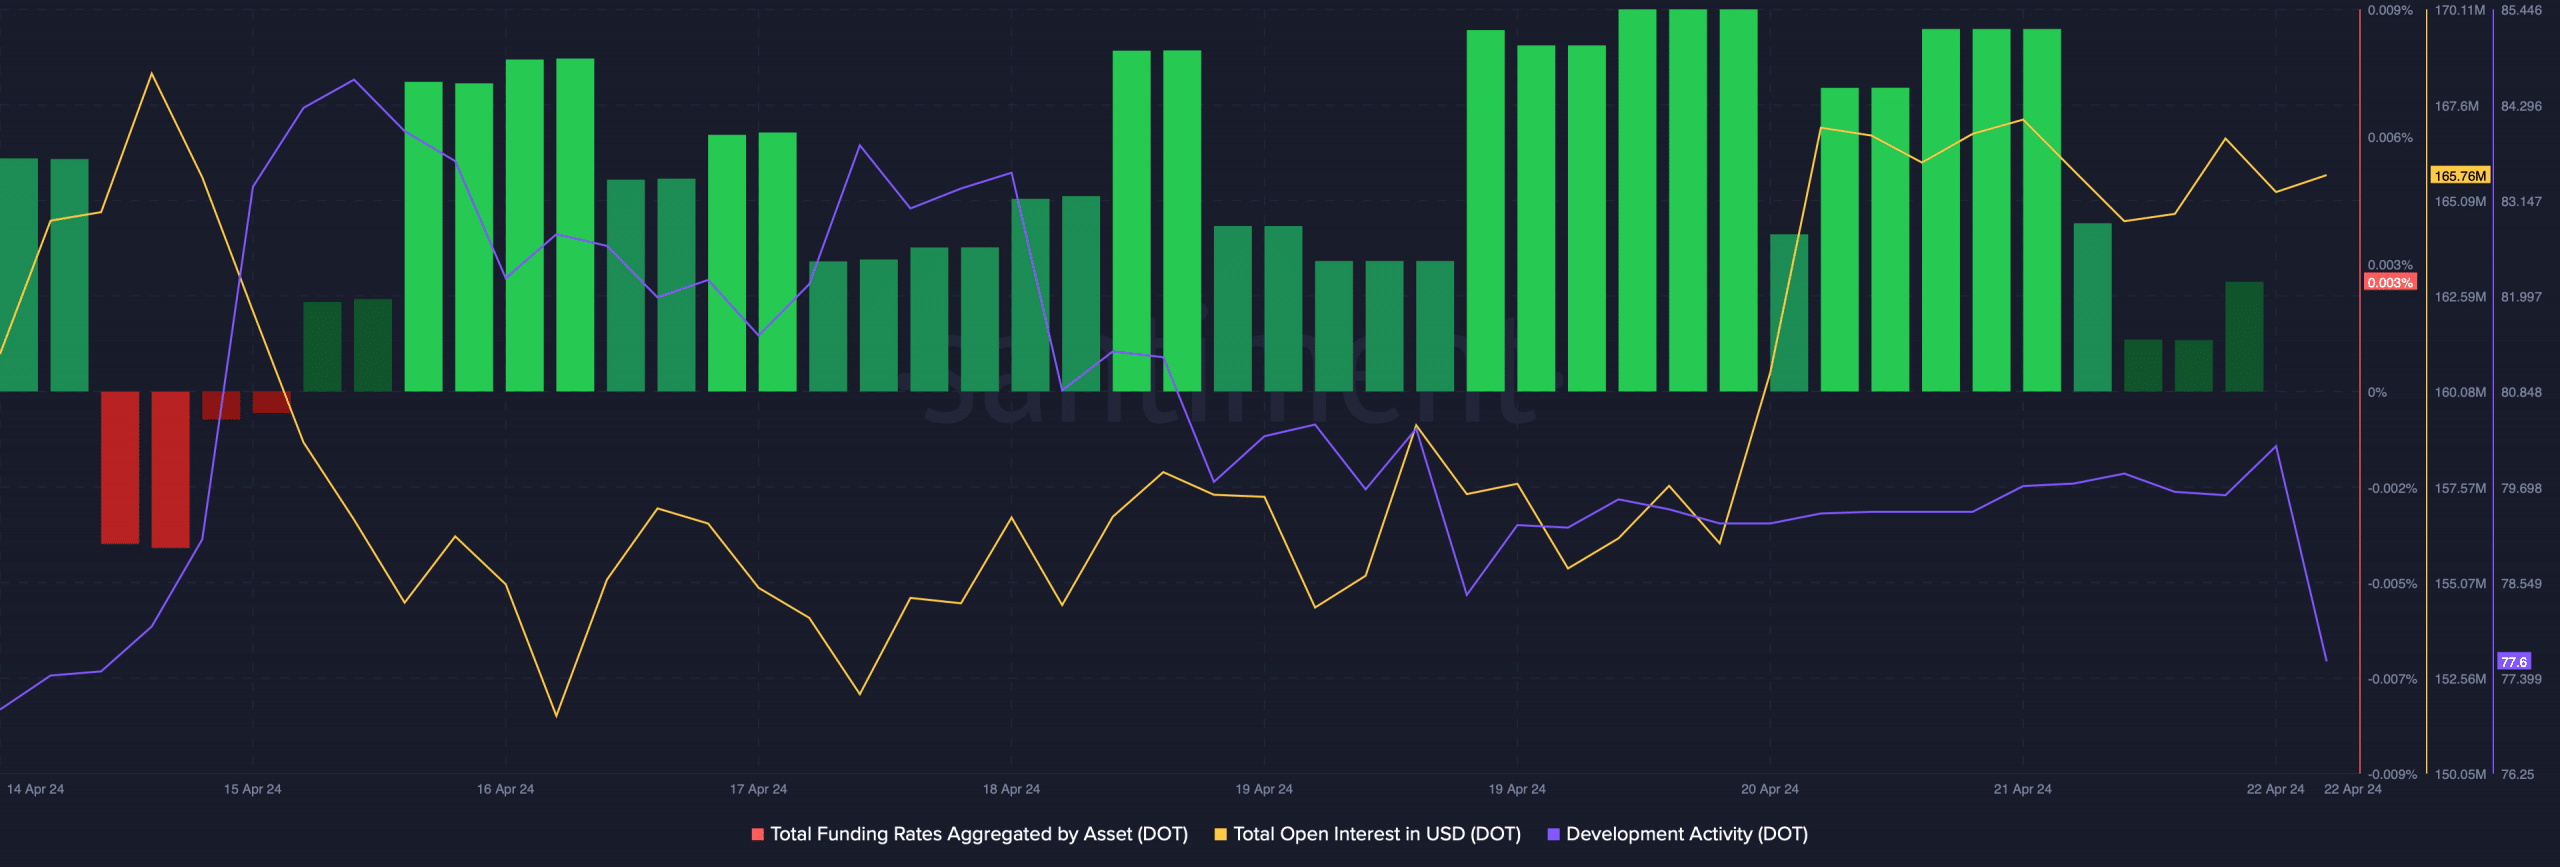Click the 84.296 axis value

(2521, 106)
